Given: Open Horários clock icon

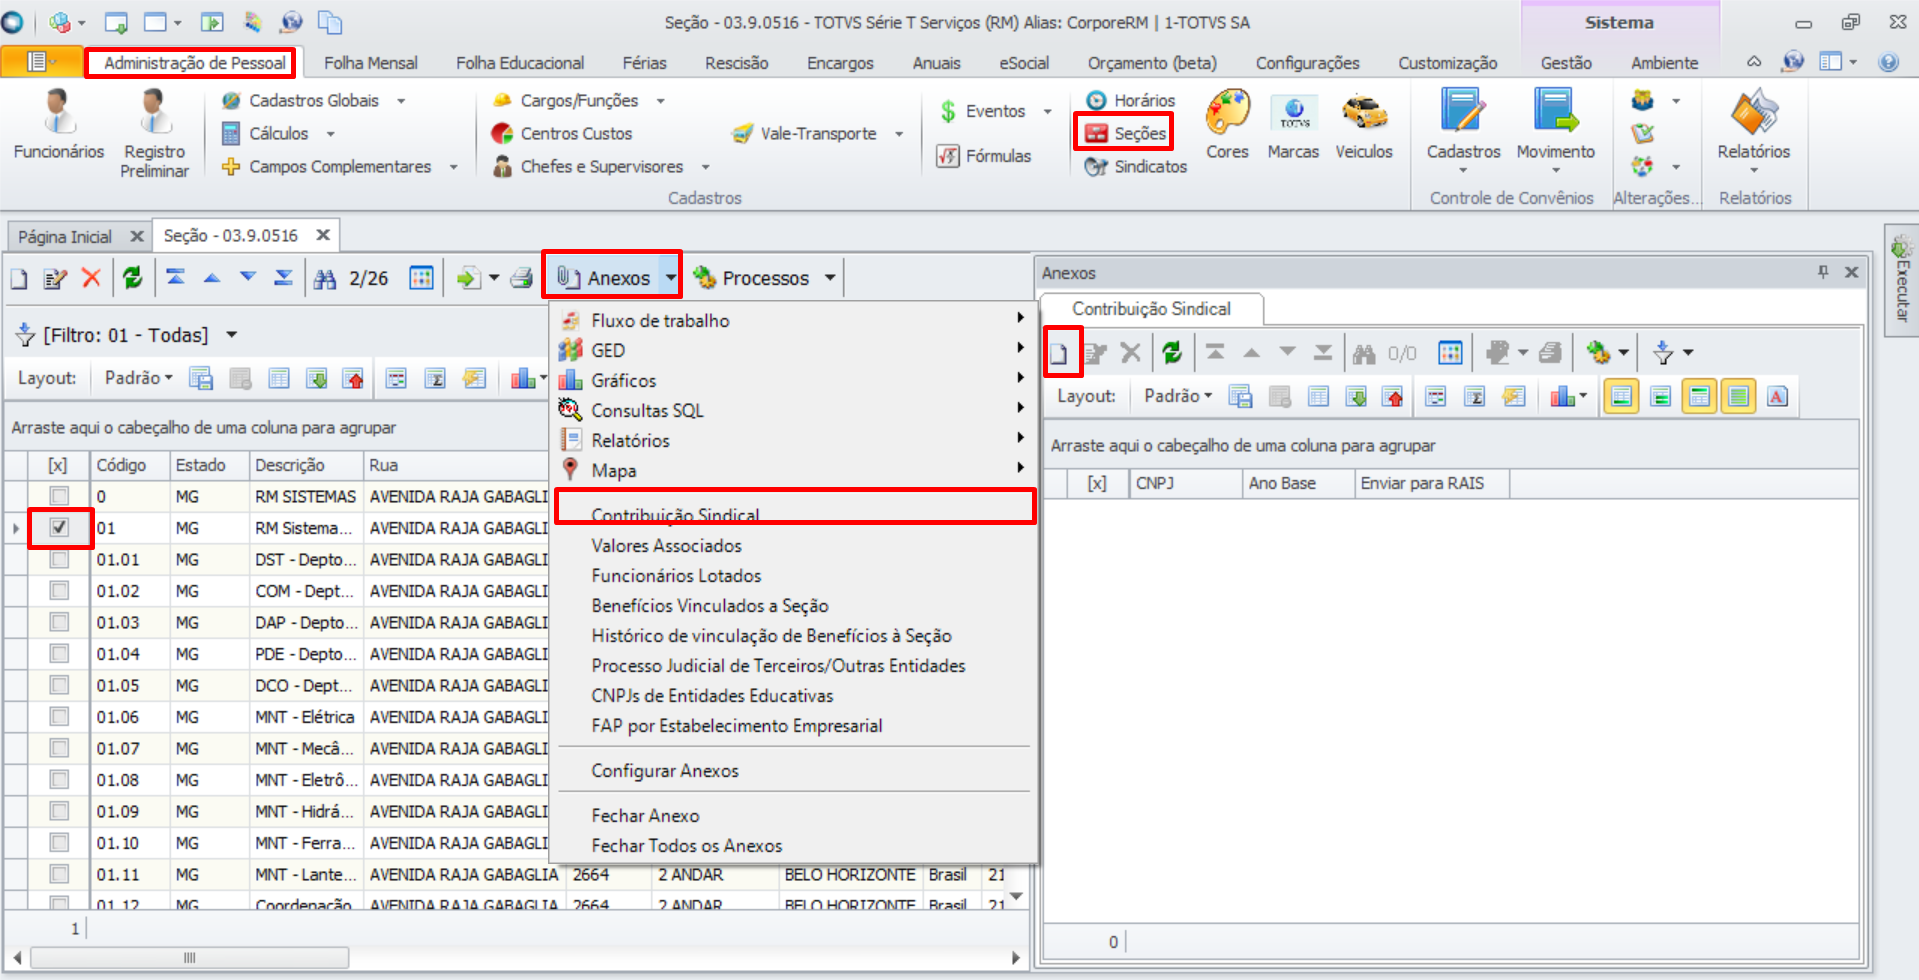Looking at the screenshot, I should pyautogui.click(x=1130, y=100).
